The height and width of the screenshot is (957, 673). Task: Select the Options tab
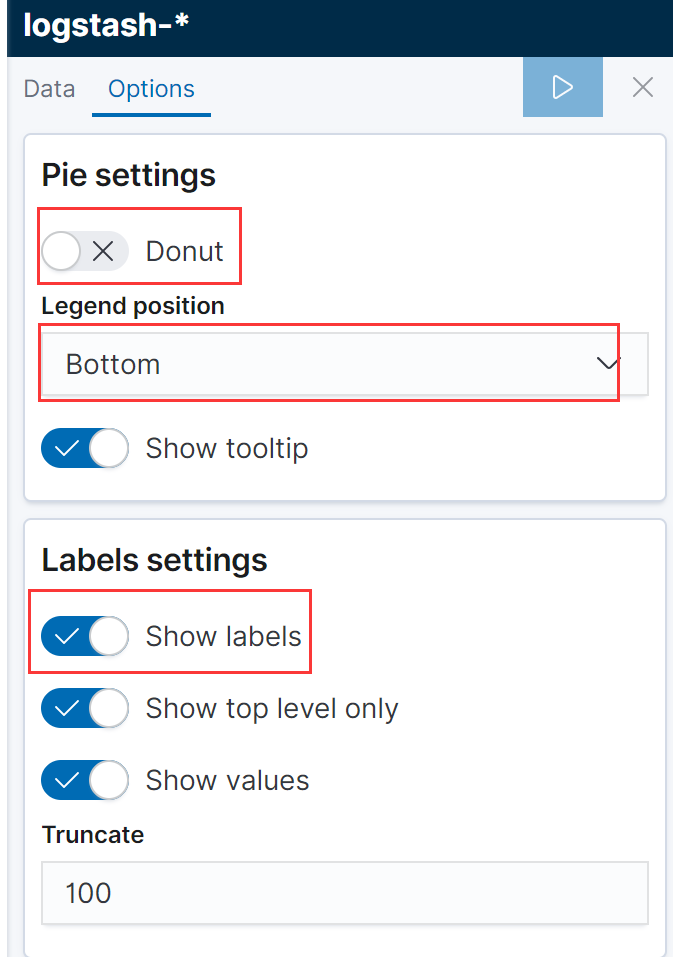(151, 89)
